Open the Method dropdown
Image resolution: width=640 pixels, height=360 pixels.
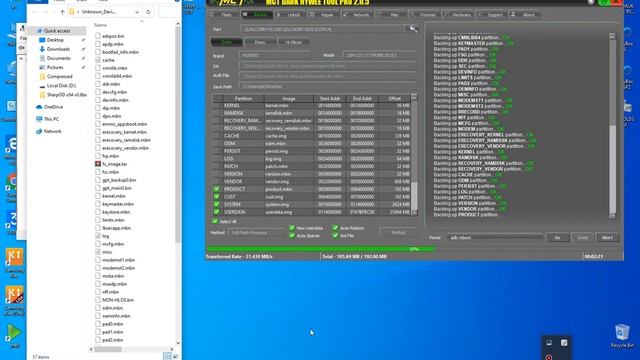pos(256,233)
